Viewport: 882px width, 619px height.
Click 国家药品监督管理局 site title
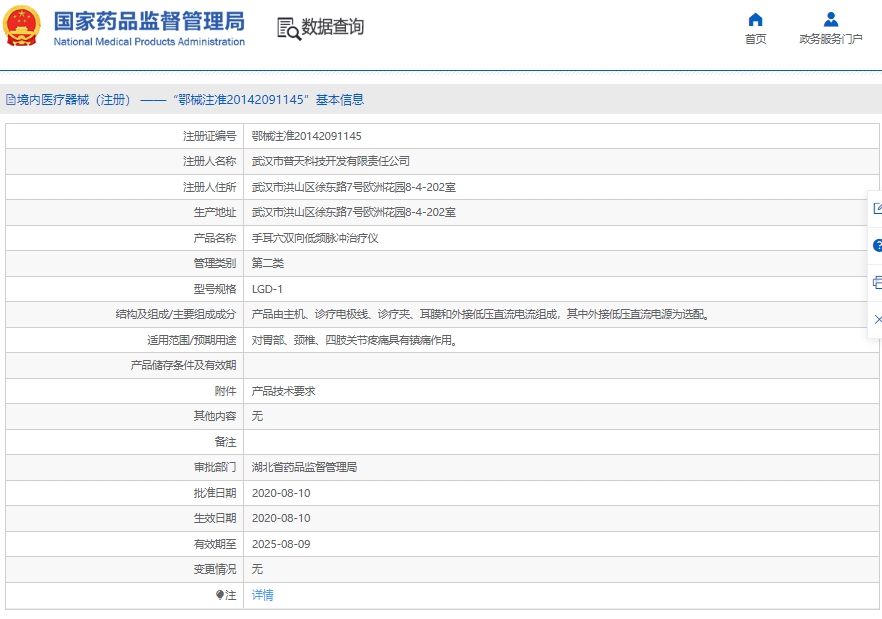(x=149, y=21)
